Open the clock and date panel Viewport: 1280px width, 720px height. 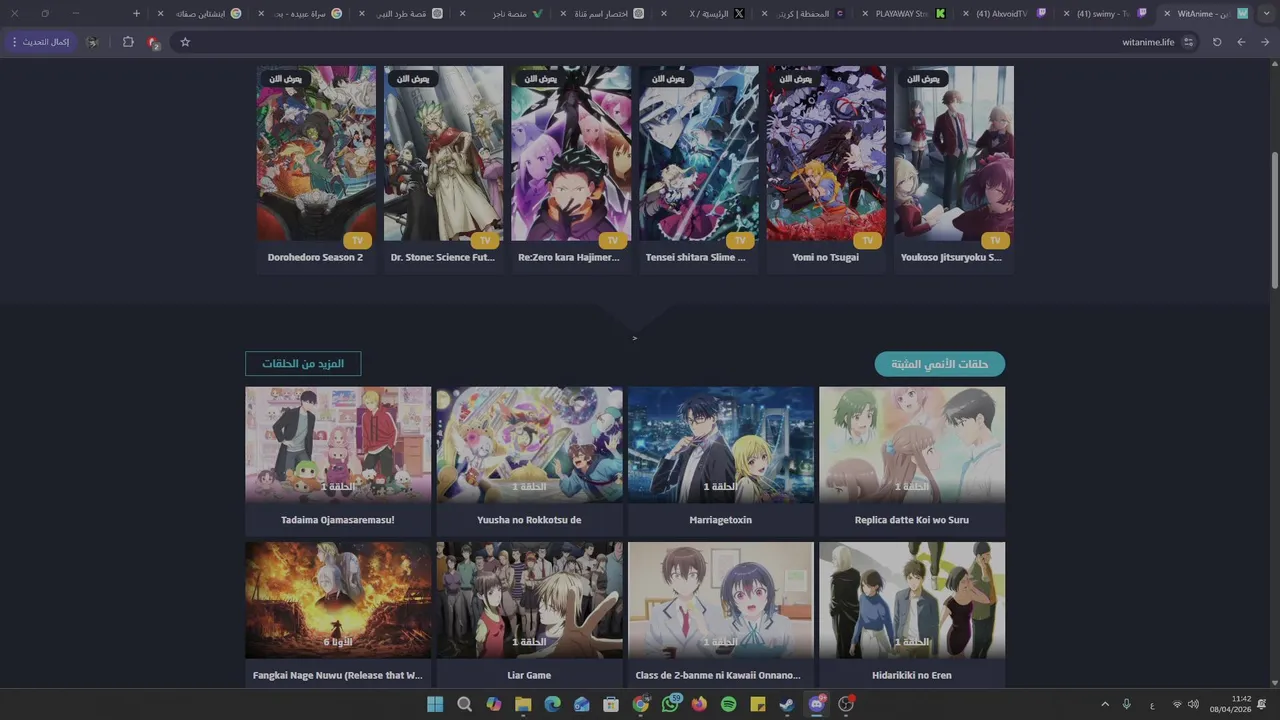tap(1230, 704)
